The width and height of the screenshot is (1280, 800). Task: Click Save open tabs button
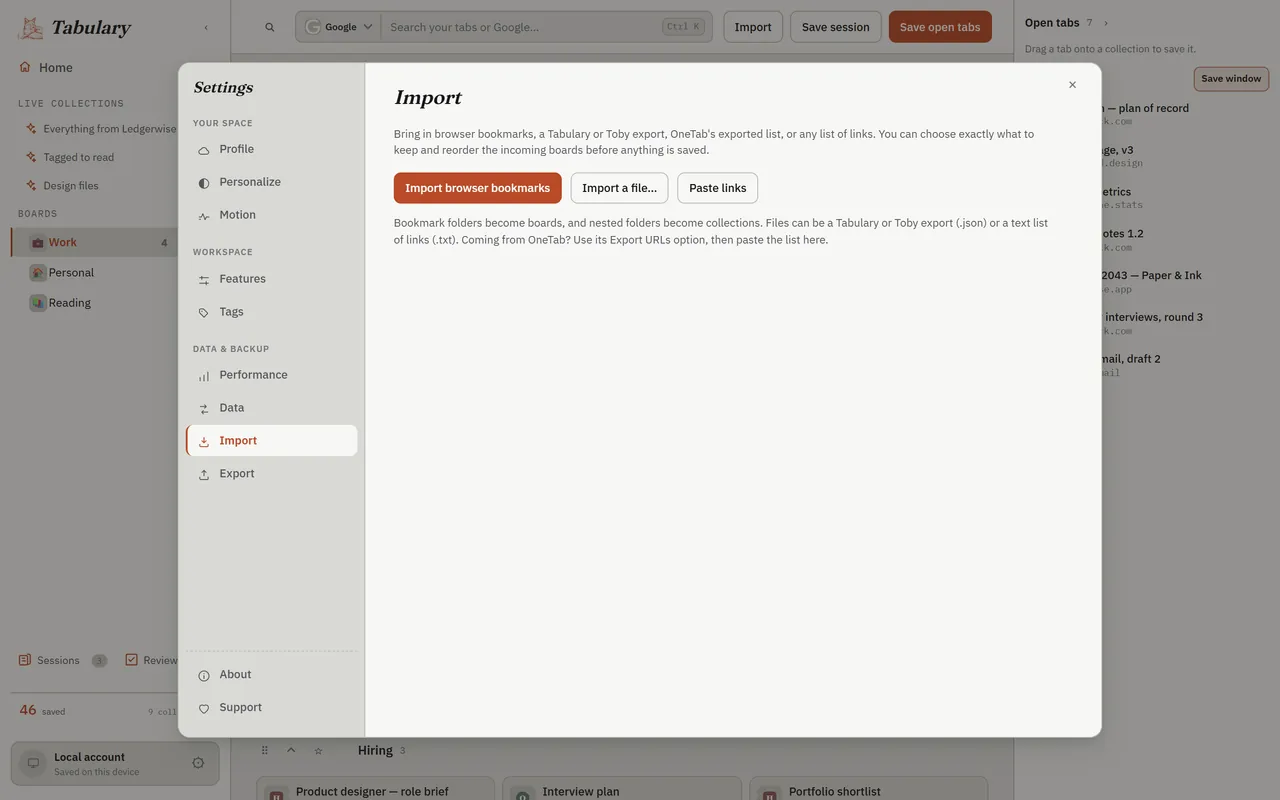940,27
